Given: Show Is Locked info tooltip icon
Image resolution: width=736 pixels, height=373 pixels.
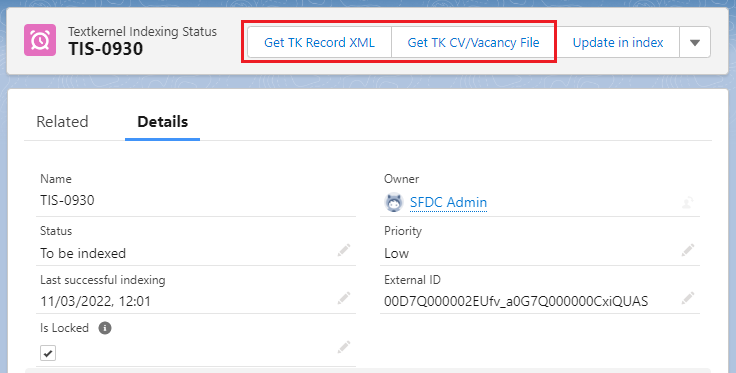Looking at the screenshot, I should (105, 328).
